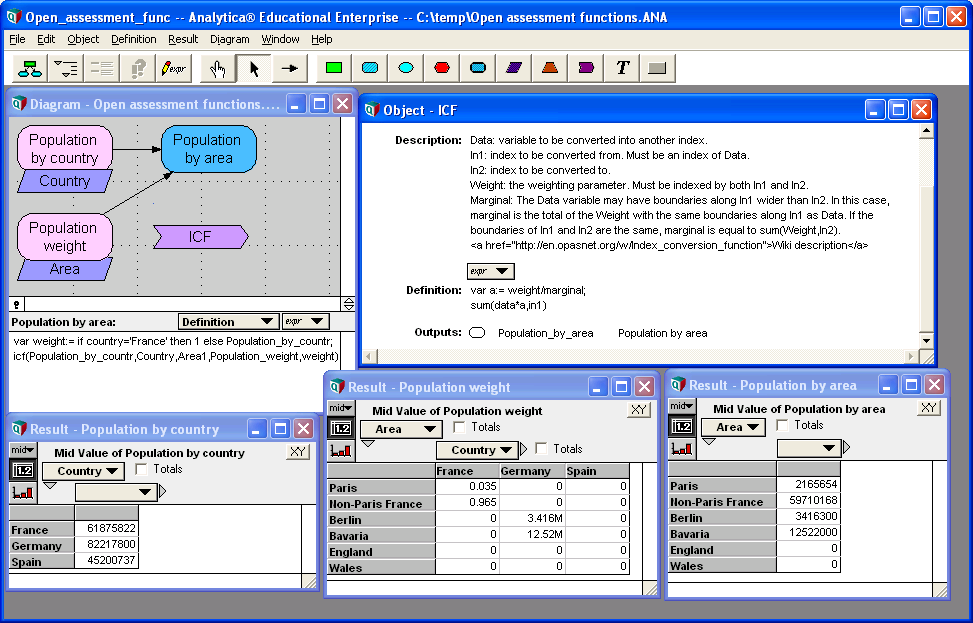Screen dimensions: 973x623
Task: Select the arrow pointer edit tool
Action: (x=254, y=68)
